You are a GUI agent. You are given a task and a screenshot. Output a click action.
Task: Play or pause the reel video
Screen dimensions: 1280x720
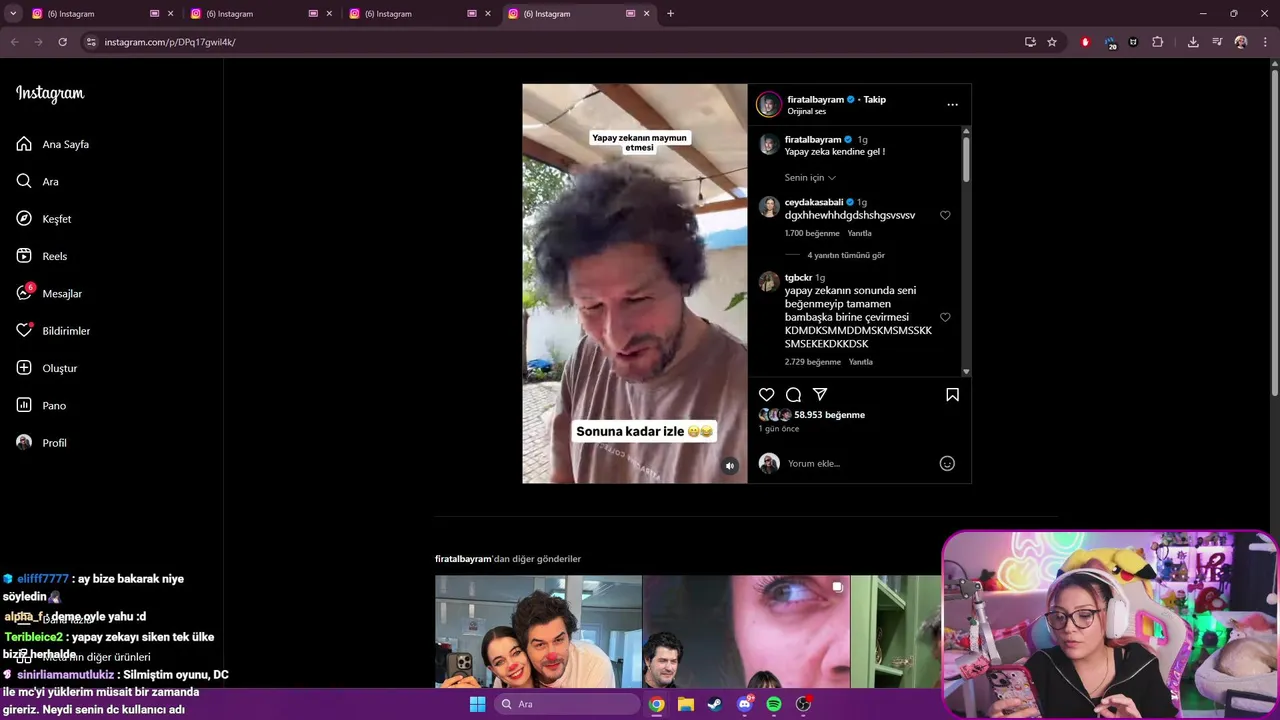click(635, 283)
